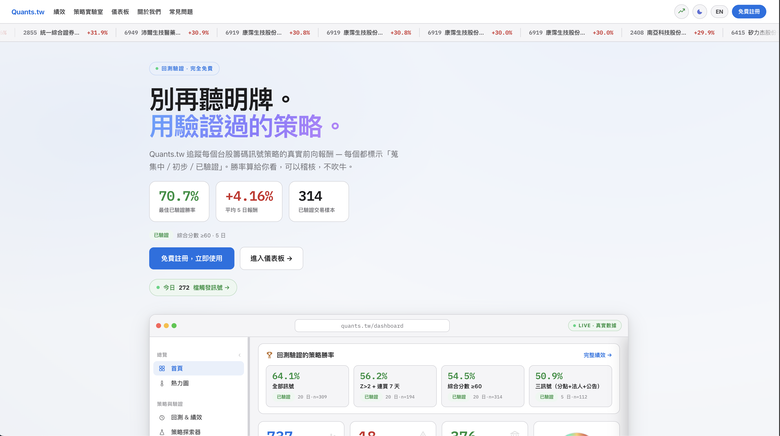Select 首頁 in dashboard sidebar
The image size is (780, 436).
pos(198,368)
